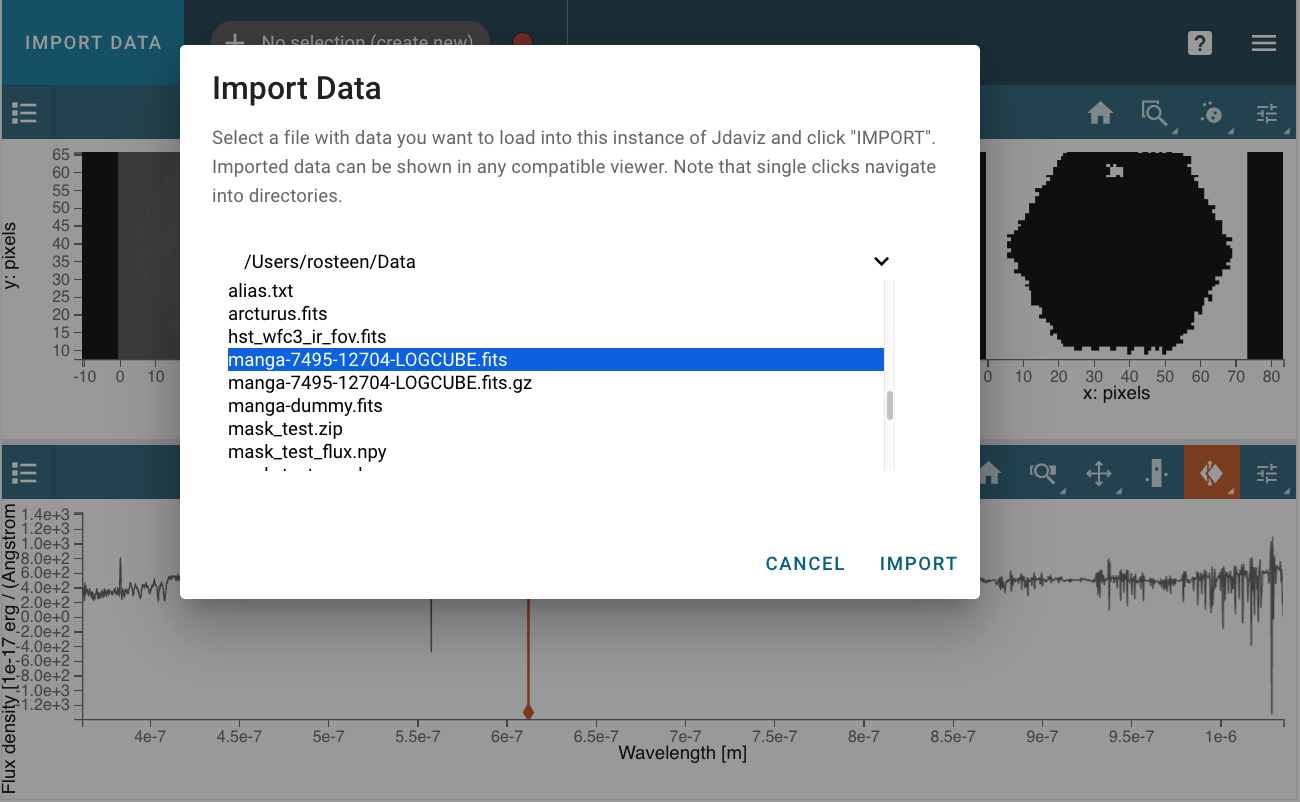Click the home reset-zoom icon in image viewer toolbar
Screen dimensions: 1300x802
(1100, 113)
